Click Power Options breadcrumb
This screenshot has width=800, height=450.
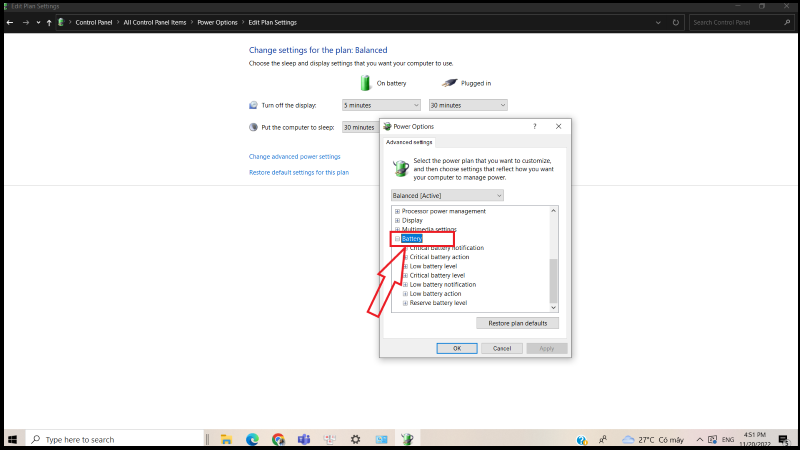(217, 22)
